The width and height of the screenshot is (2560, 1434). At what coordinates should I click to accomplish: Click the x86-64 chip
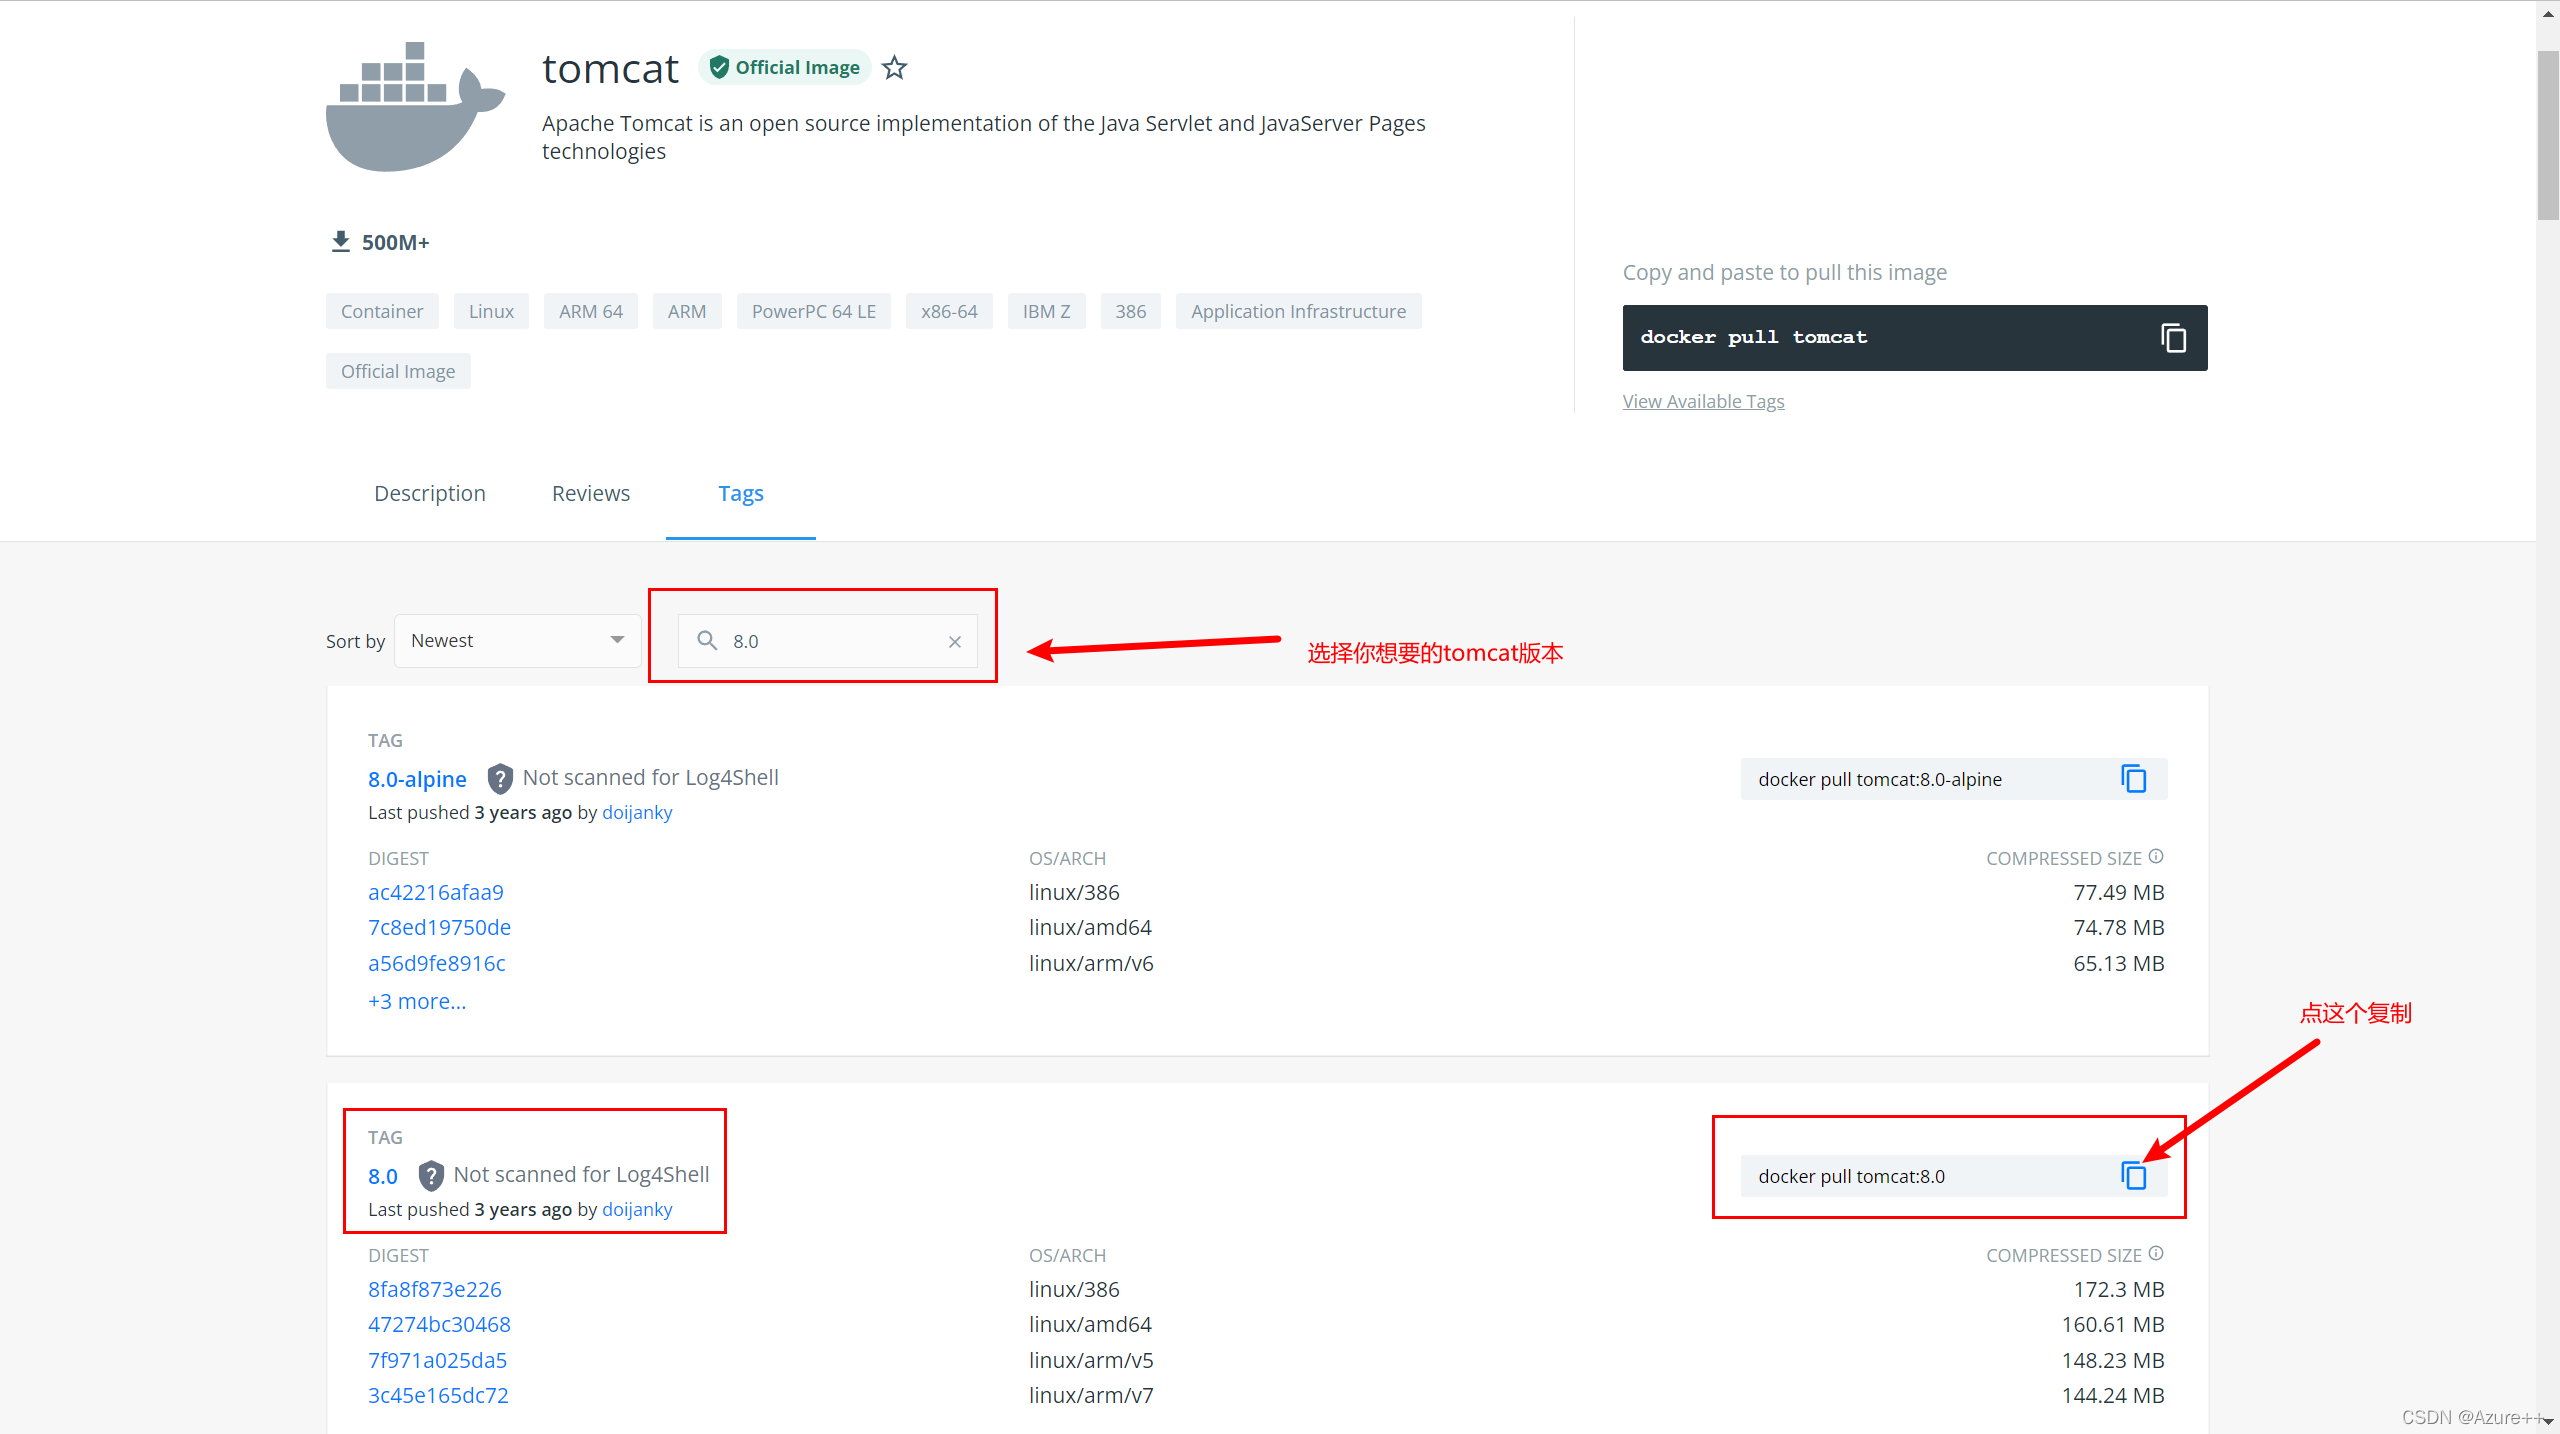click(949, 311)
